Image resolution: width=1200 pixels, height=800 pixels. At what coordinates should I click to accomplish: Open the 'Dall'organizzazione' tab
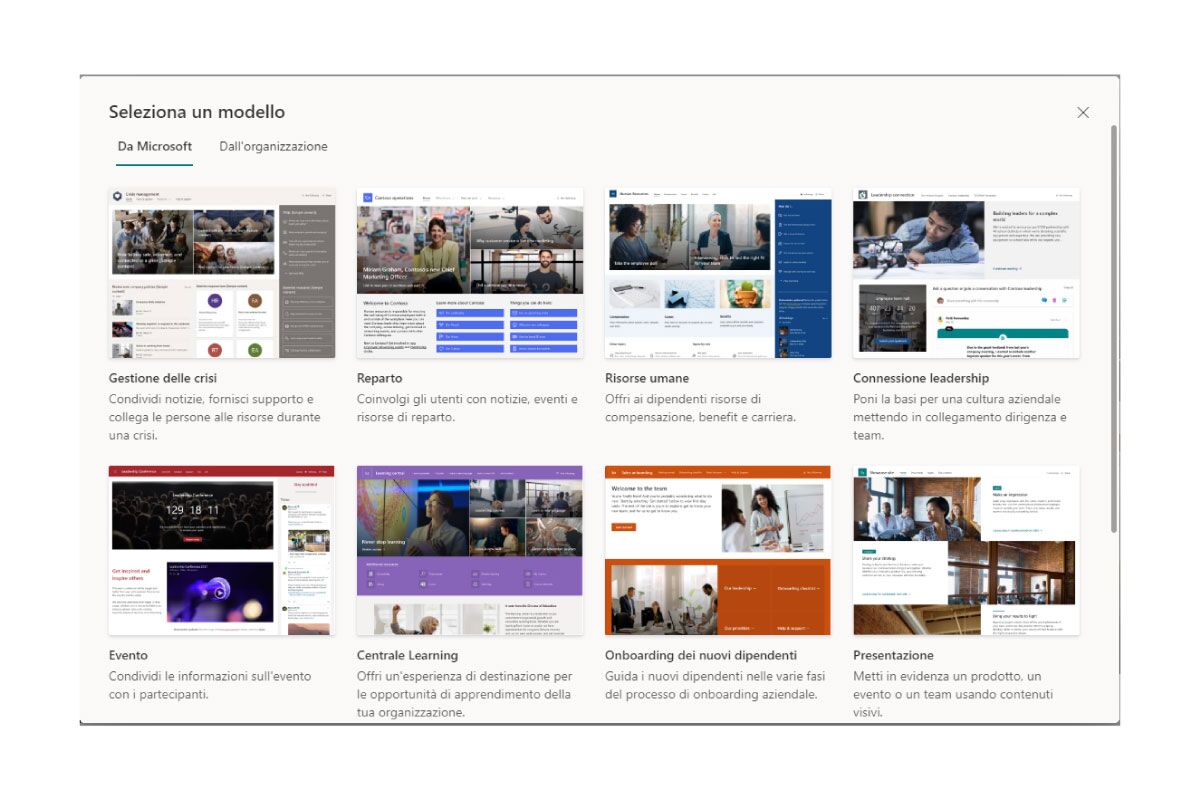[x=272, y=146]
